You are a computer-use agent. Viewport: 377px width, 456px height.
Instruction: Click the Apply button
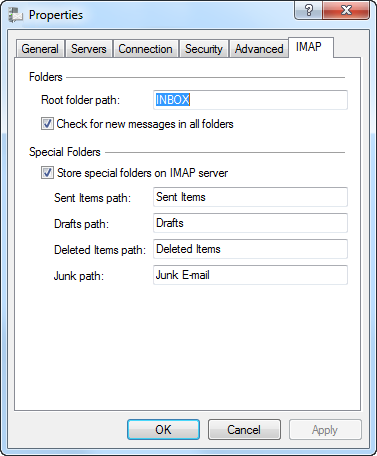(325, 430)
